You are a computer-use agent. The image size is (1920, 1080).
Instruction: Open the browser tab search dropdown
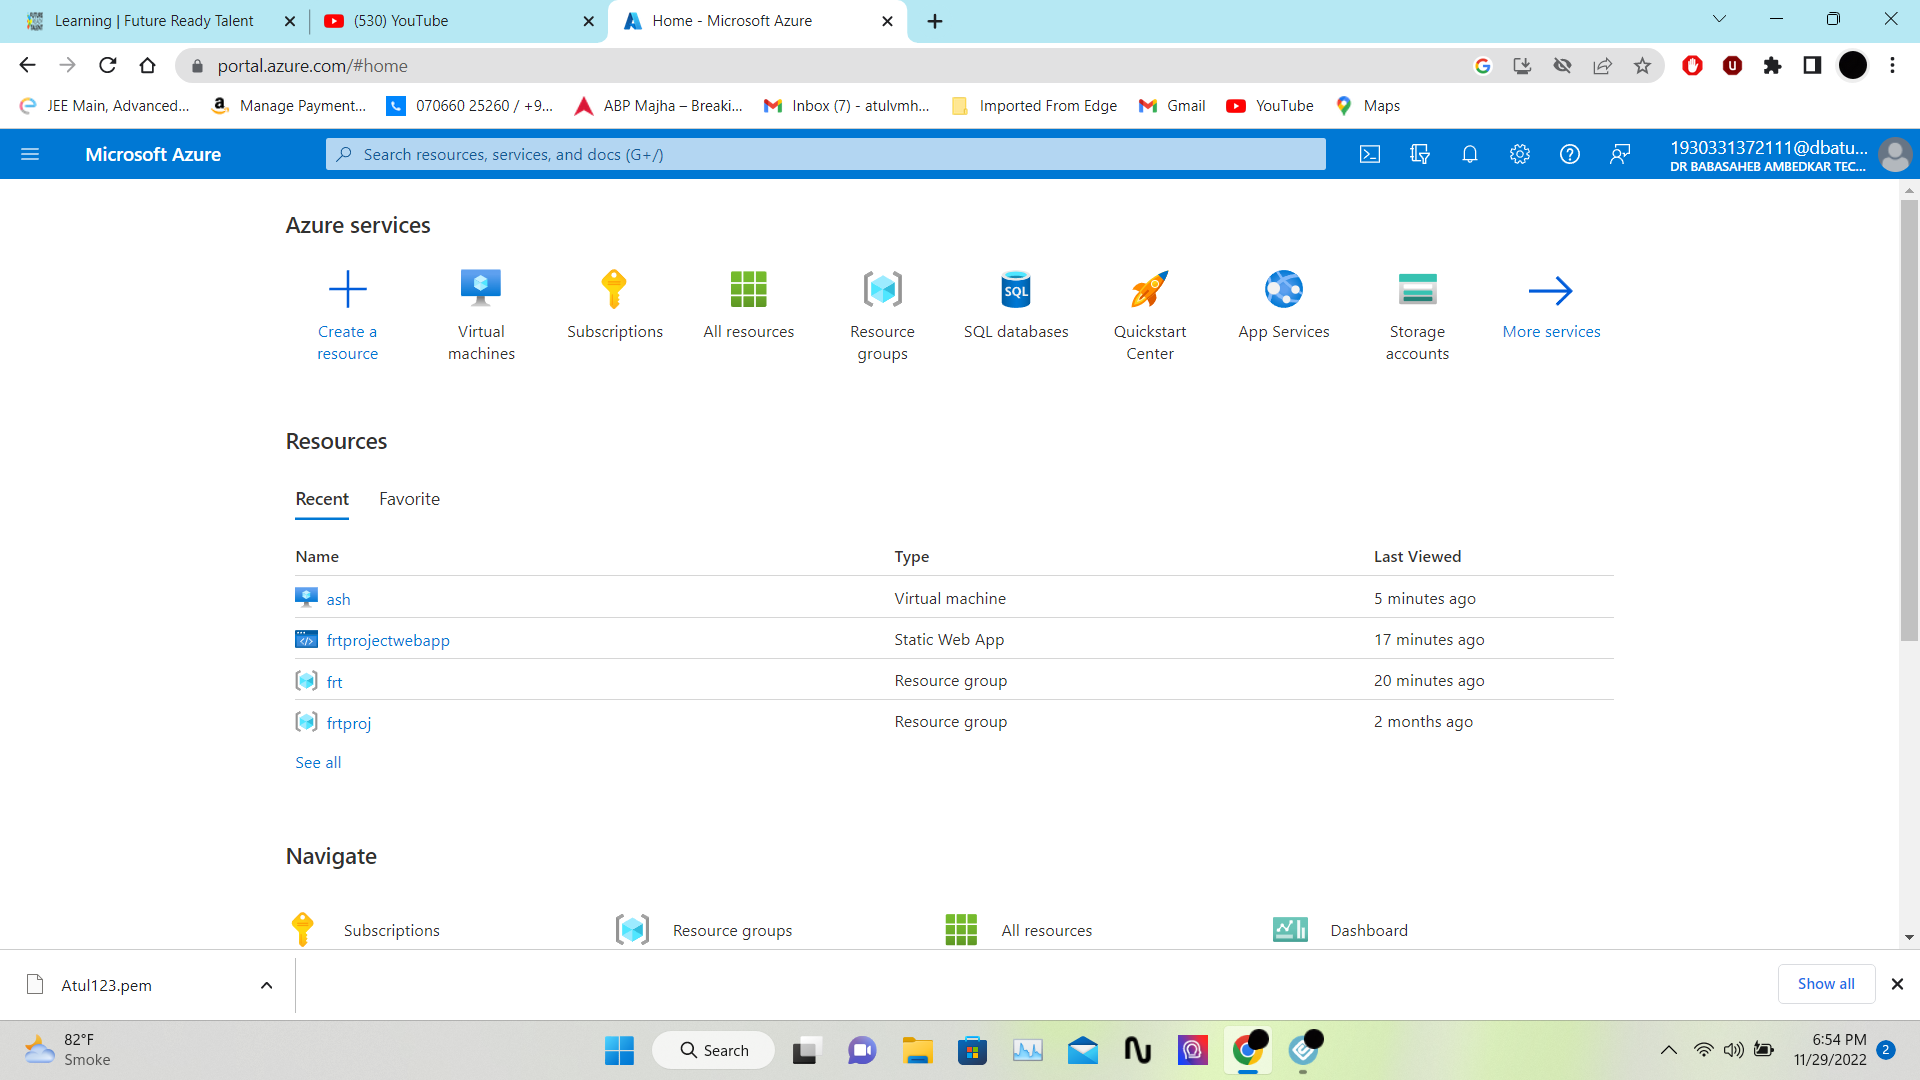1718,18
